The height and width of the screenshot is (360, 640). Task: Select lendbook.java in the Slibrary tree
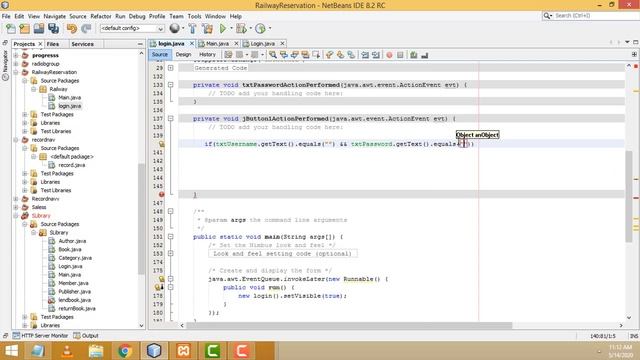pos(74,300)
